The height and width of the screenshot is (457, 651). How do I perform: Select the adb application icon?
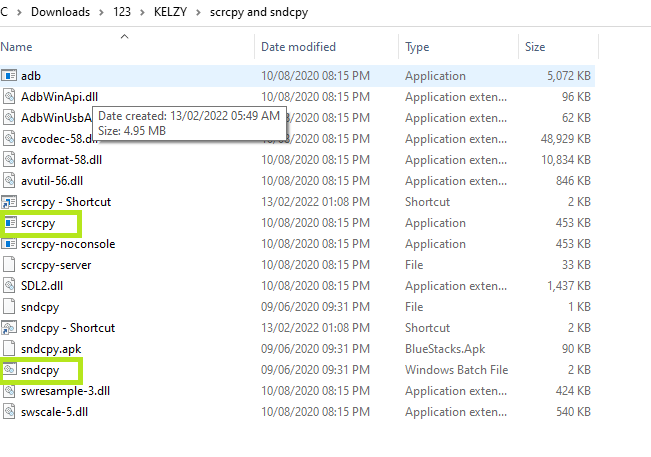point(9,76)
